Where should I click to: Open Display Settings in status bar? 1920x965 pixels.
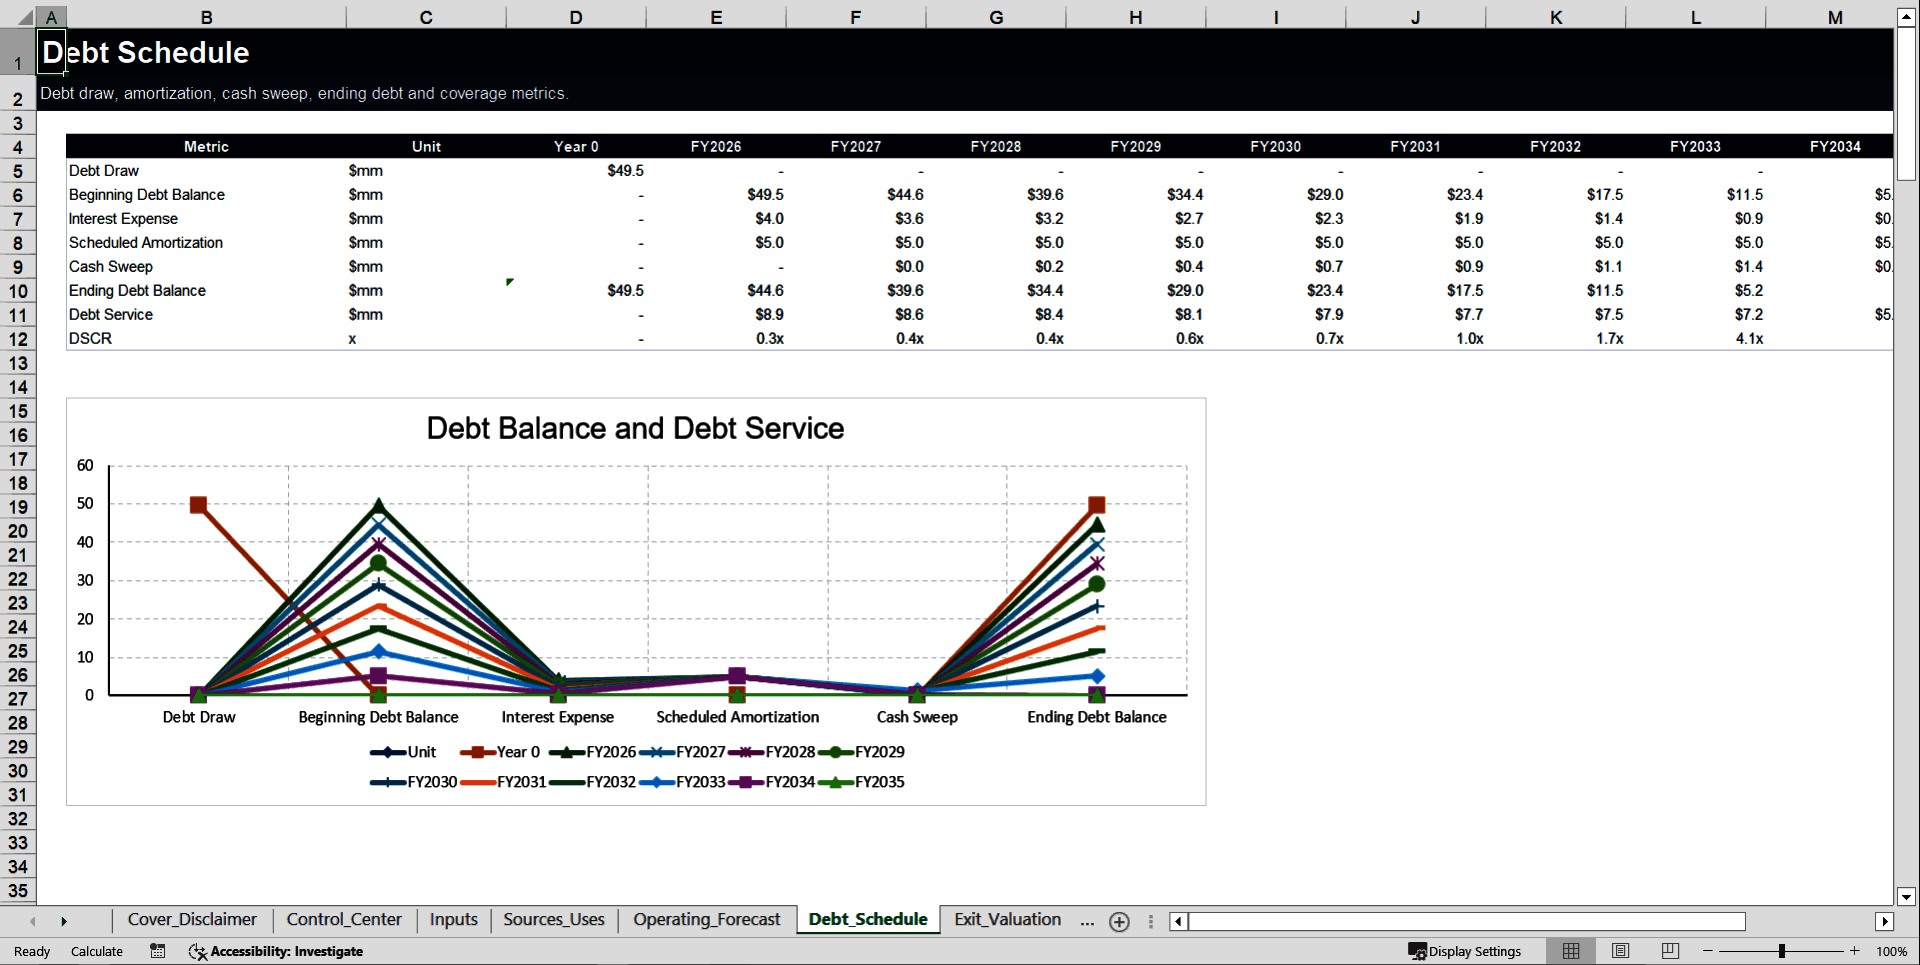1465,951
